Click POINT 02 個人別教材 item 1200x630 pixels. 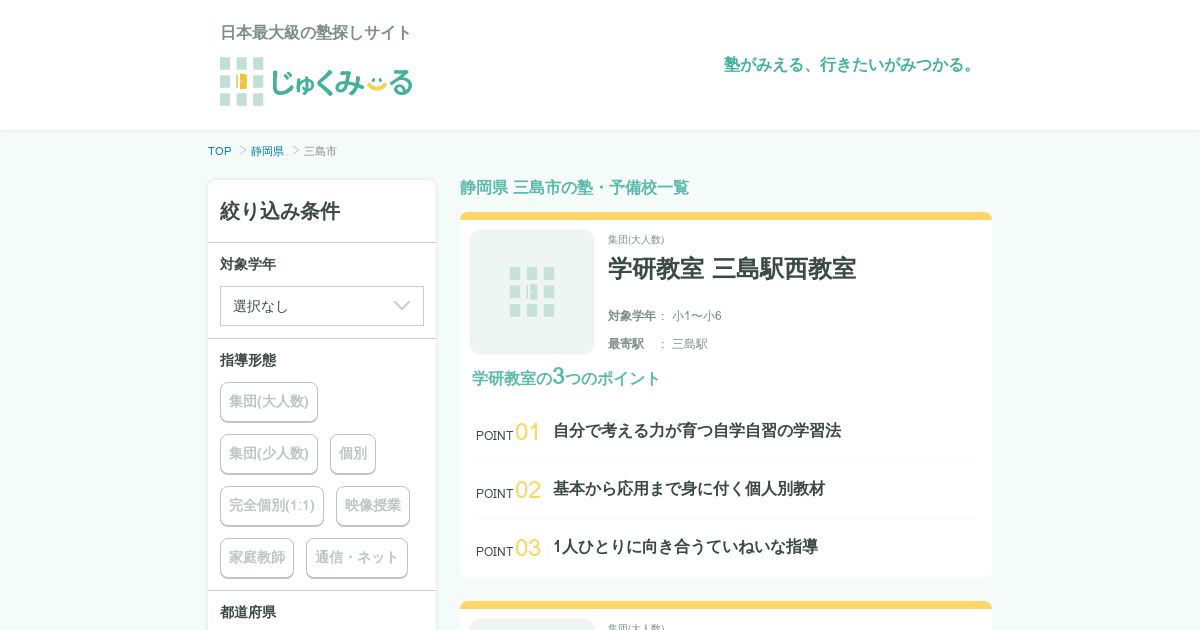pyautogui.click(x=688, y=489)
